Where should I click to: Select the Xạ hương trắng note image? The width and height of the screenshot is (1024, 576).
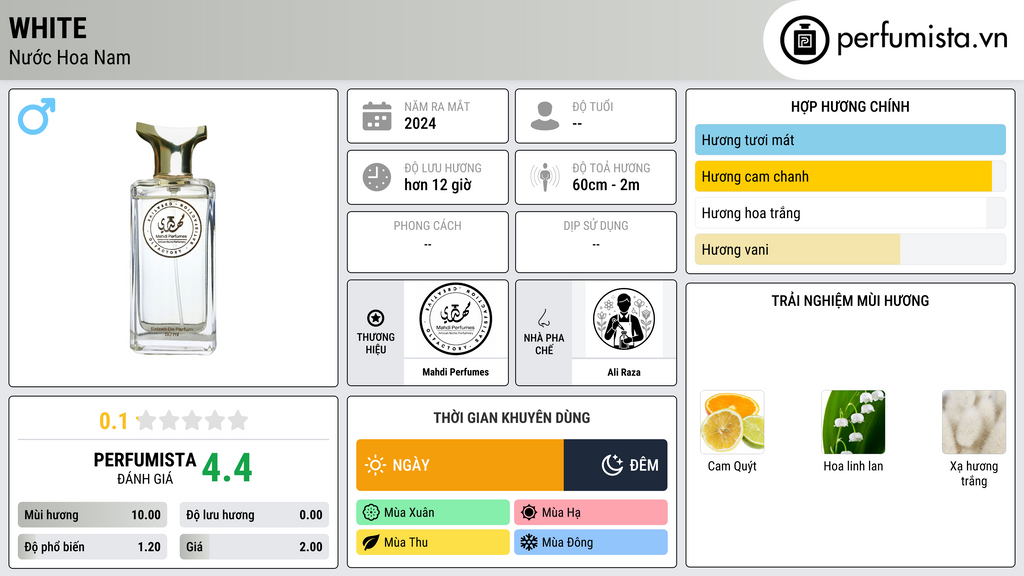pyautogui.click(x=974, y=422)
